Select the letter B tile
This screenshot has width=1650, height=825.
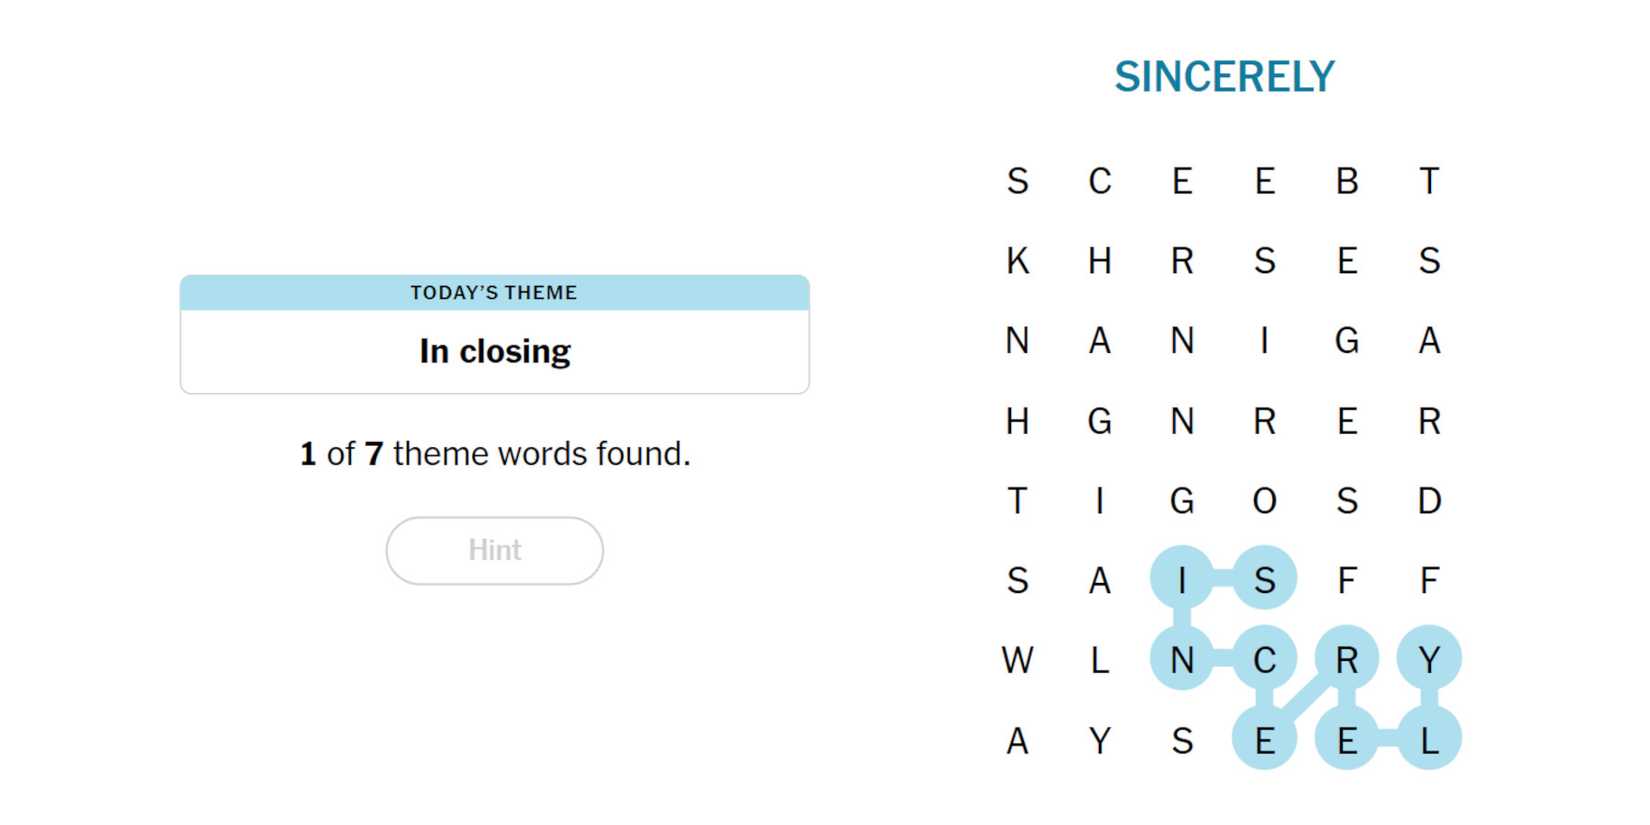click(1347, 181)
